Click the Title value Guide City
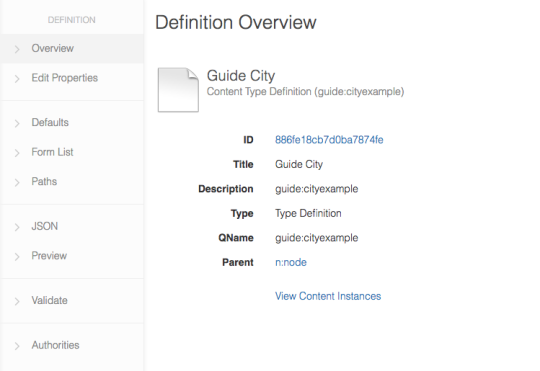The width and height of the screenshot is (540, 371). 299,164
